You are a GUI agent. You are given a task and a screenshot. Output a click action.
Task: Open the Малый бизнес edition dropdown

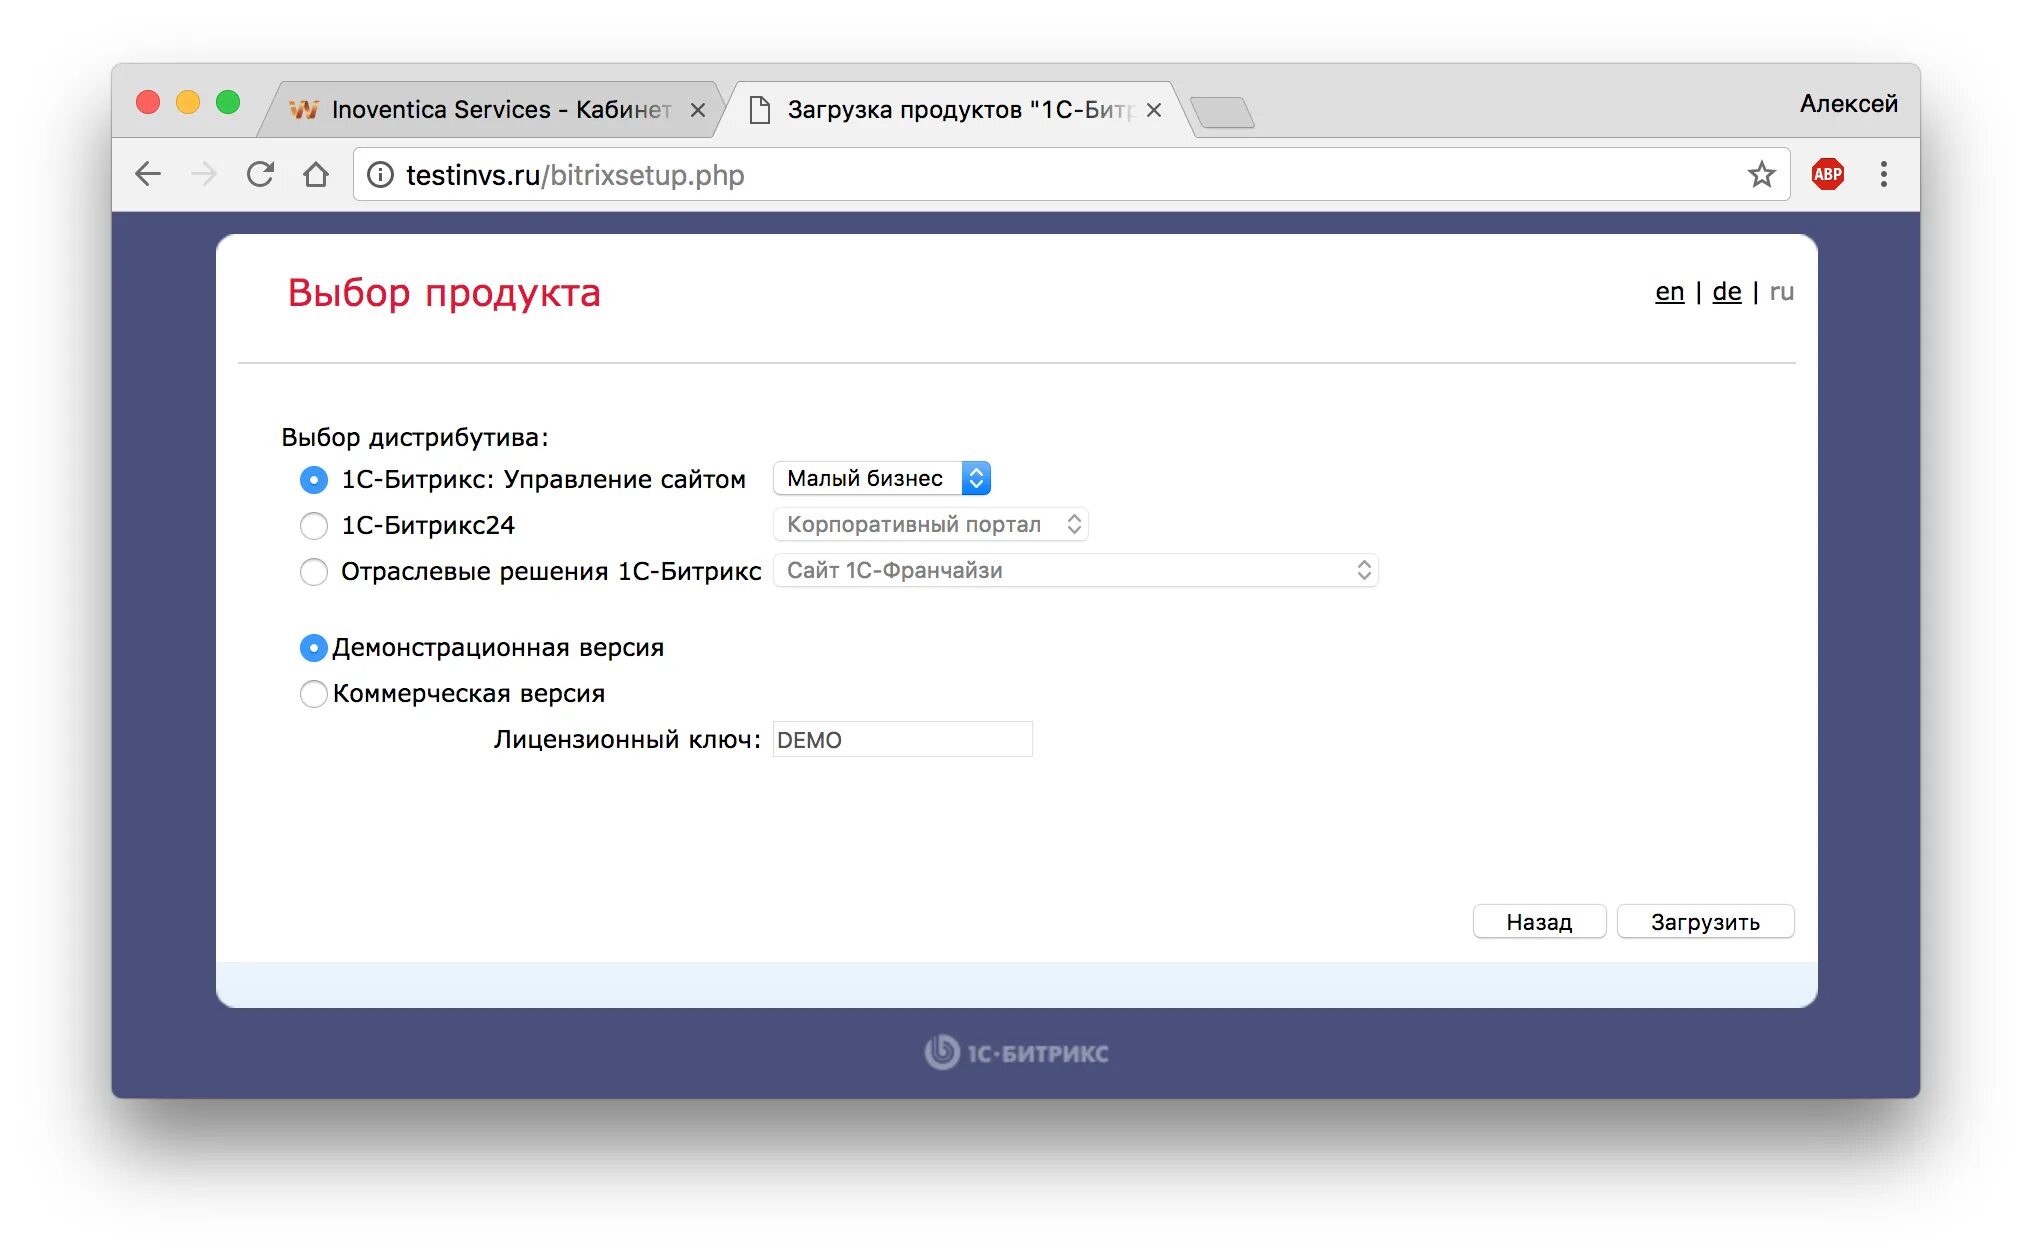(882, 479)
